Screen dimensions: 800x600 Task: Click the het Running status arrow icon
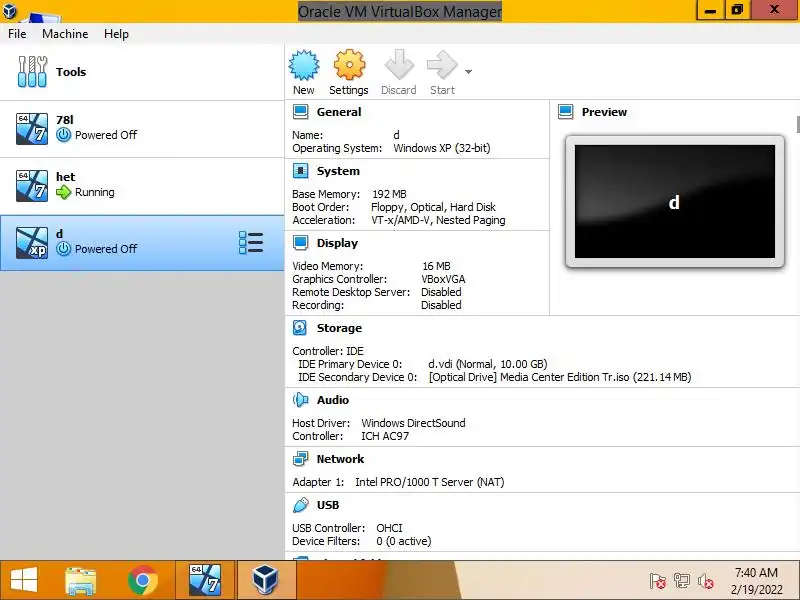[63, 192]
